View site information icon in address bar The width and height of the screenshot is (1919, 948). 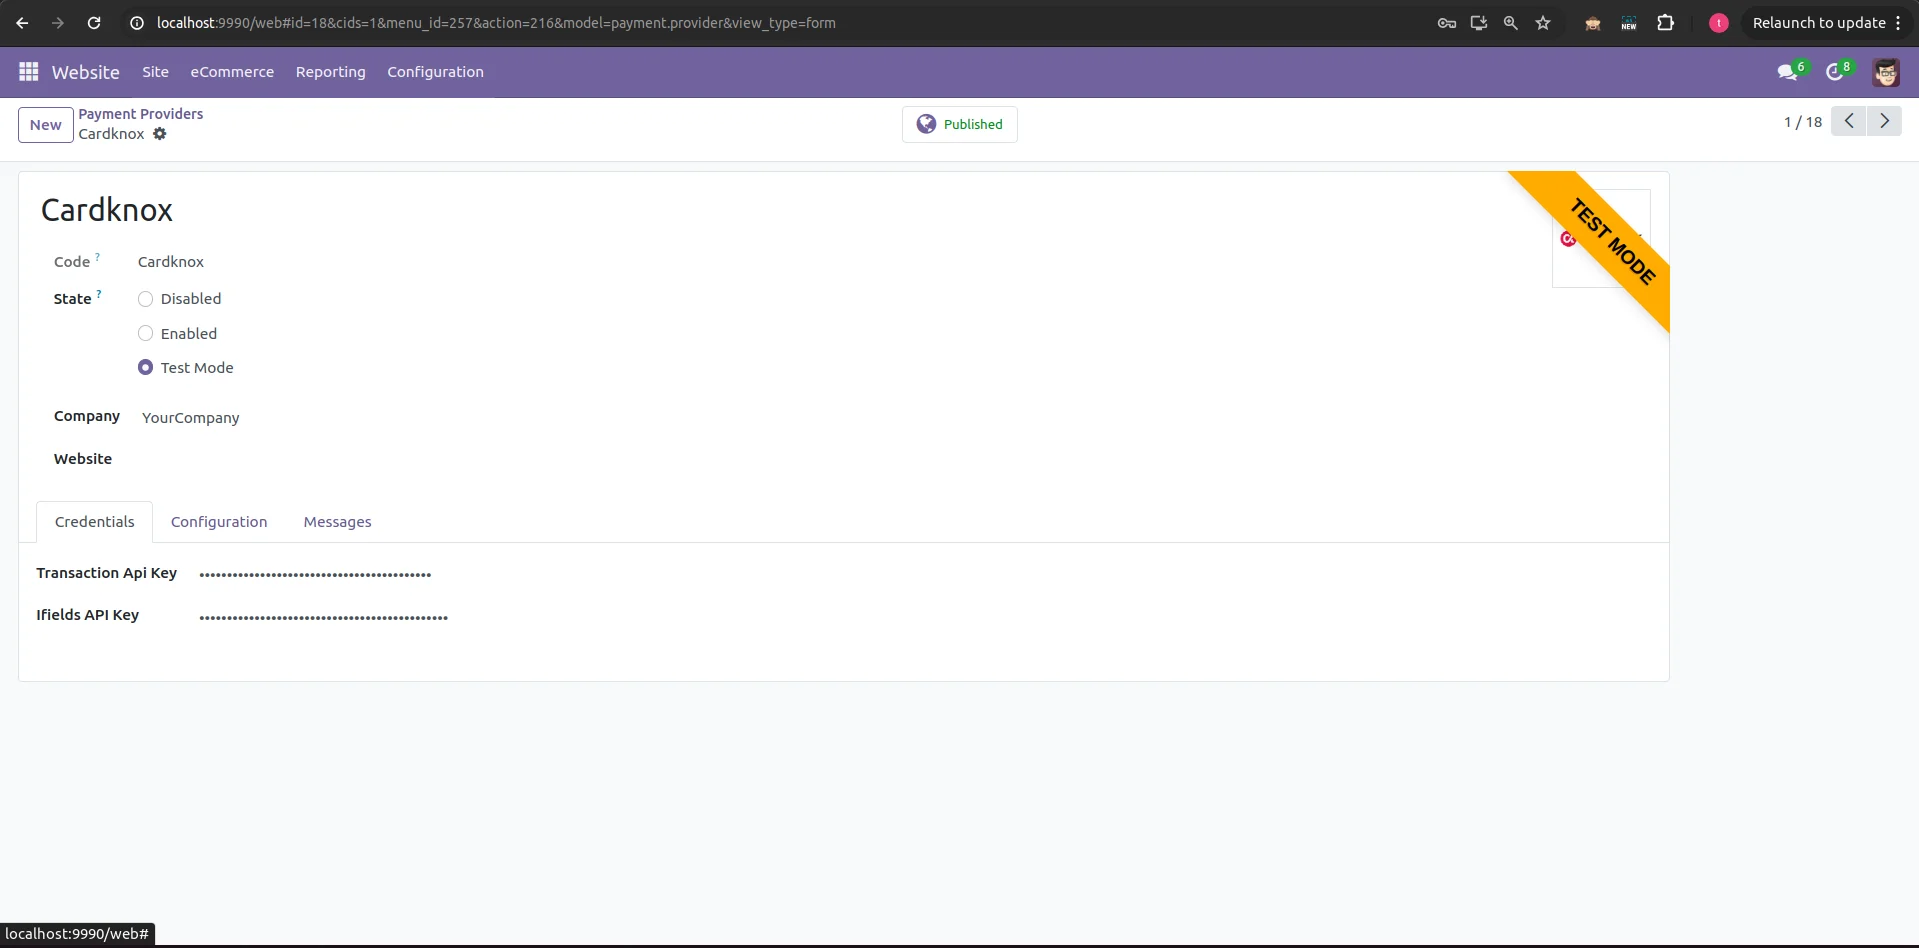click(x=137, y=23)
